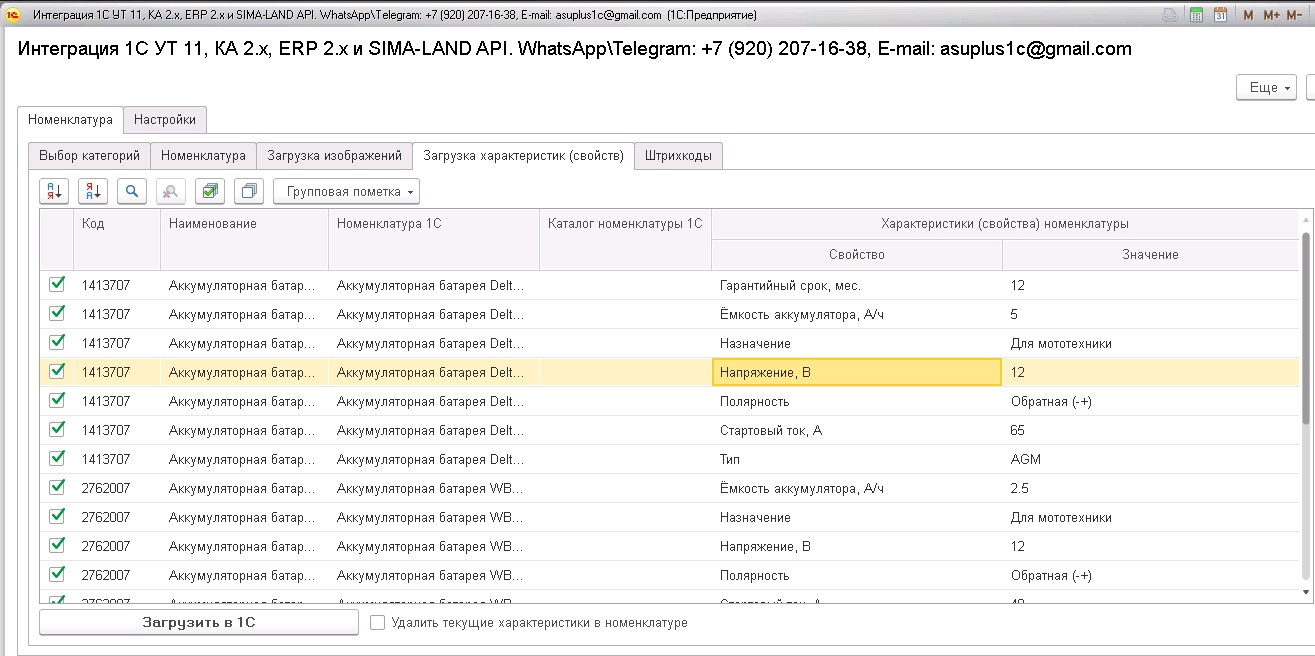
Task: Uncheck all rows with the empty-boxes icon
Action: (249, 191)
